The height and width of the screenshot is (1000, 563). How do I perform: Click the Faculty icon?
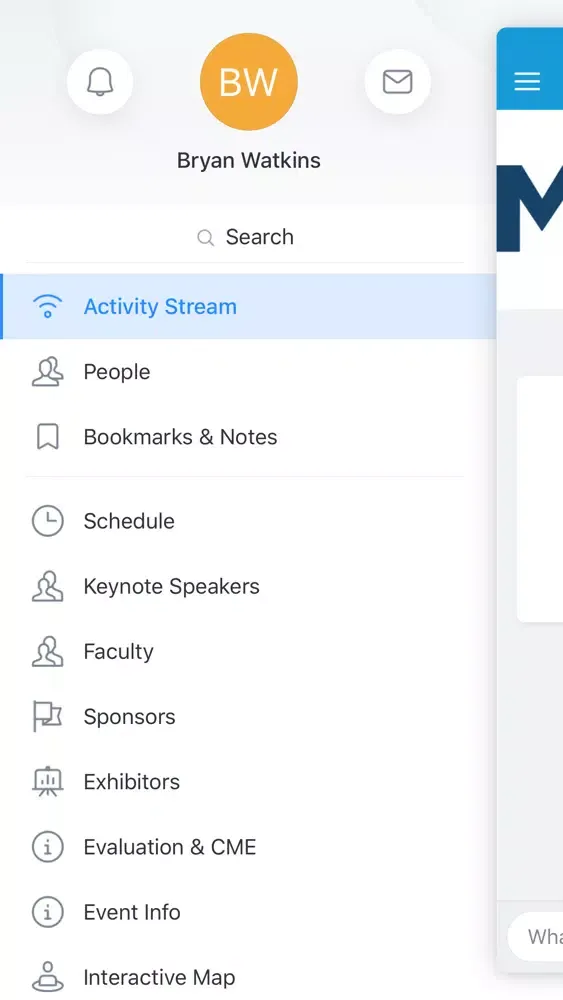pyautogui.click(x=48, y=651)
